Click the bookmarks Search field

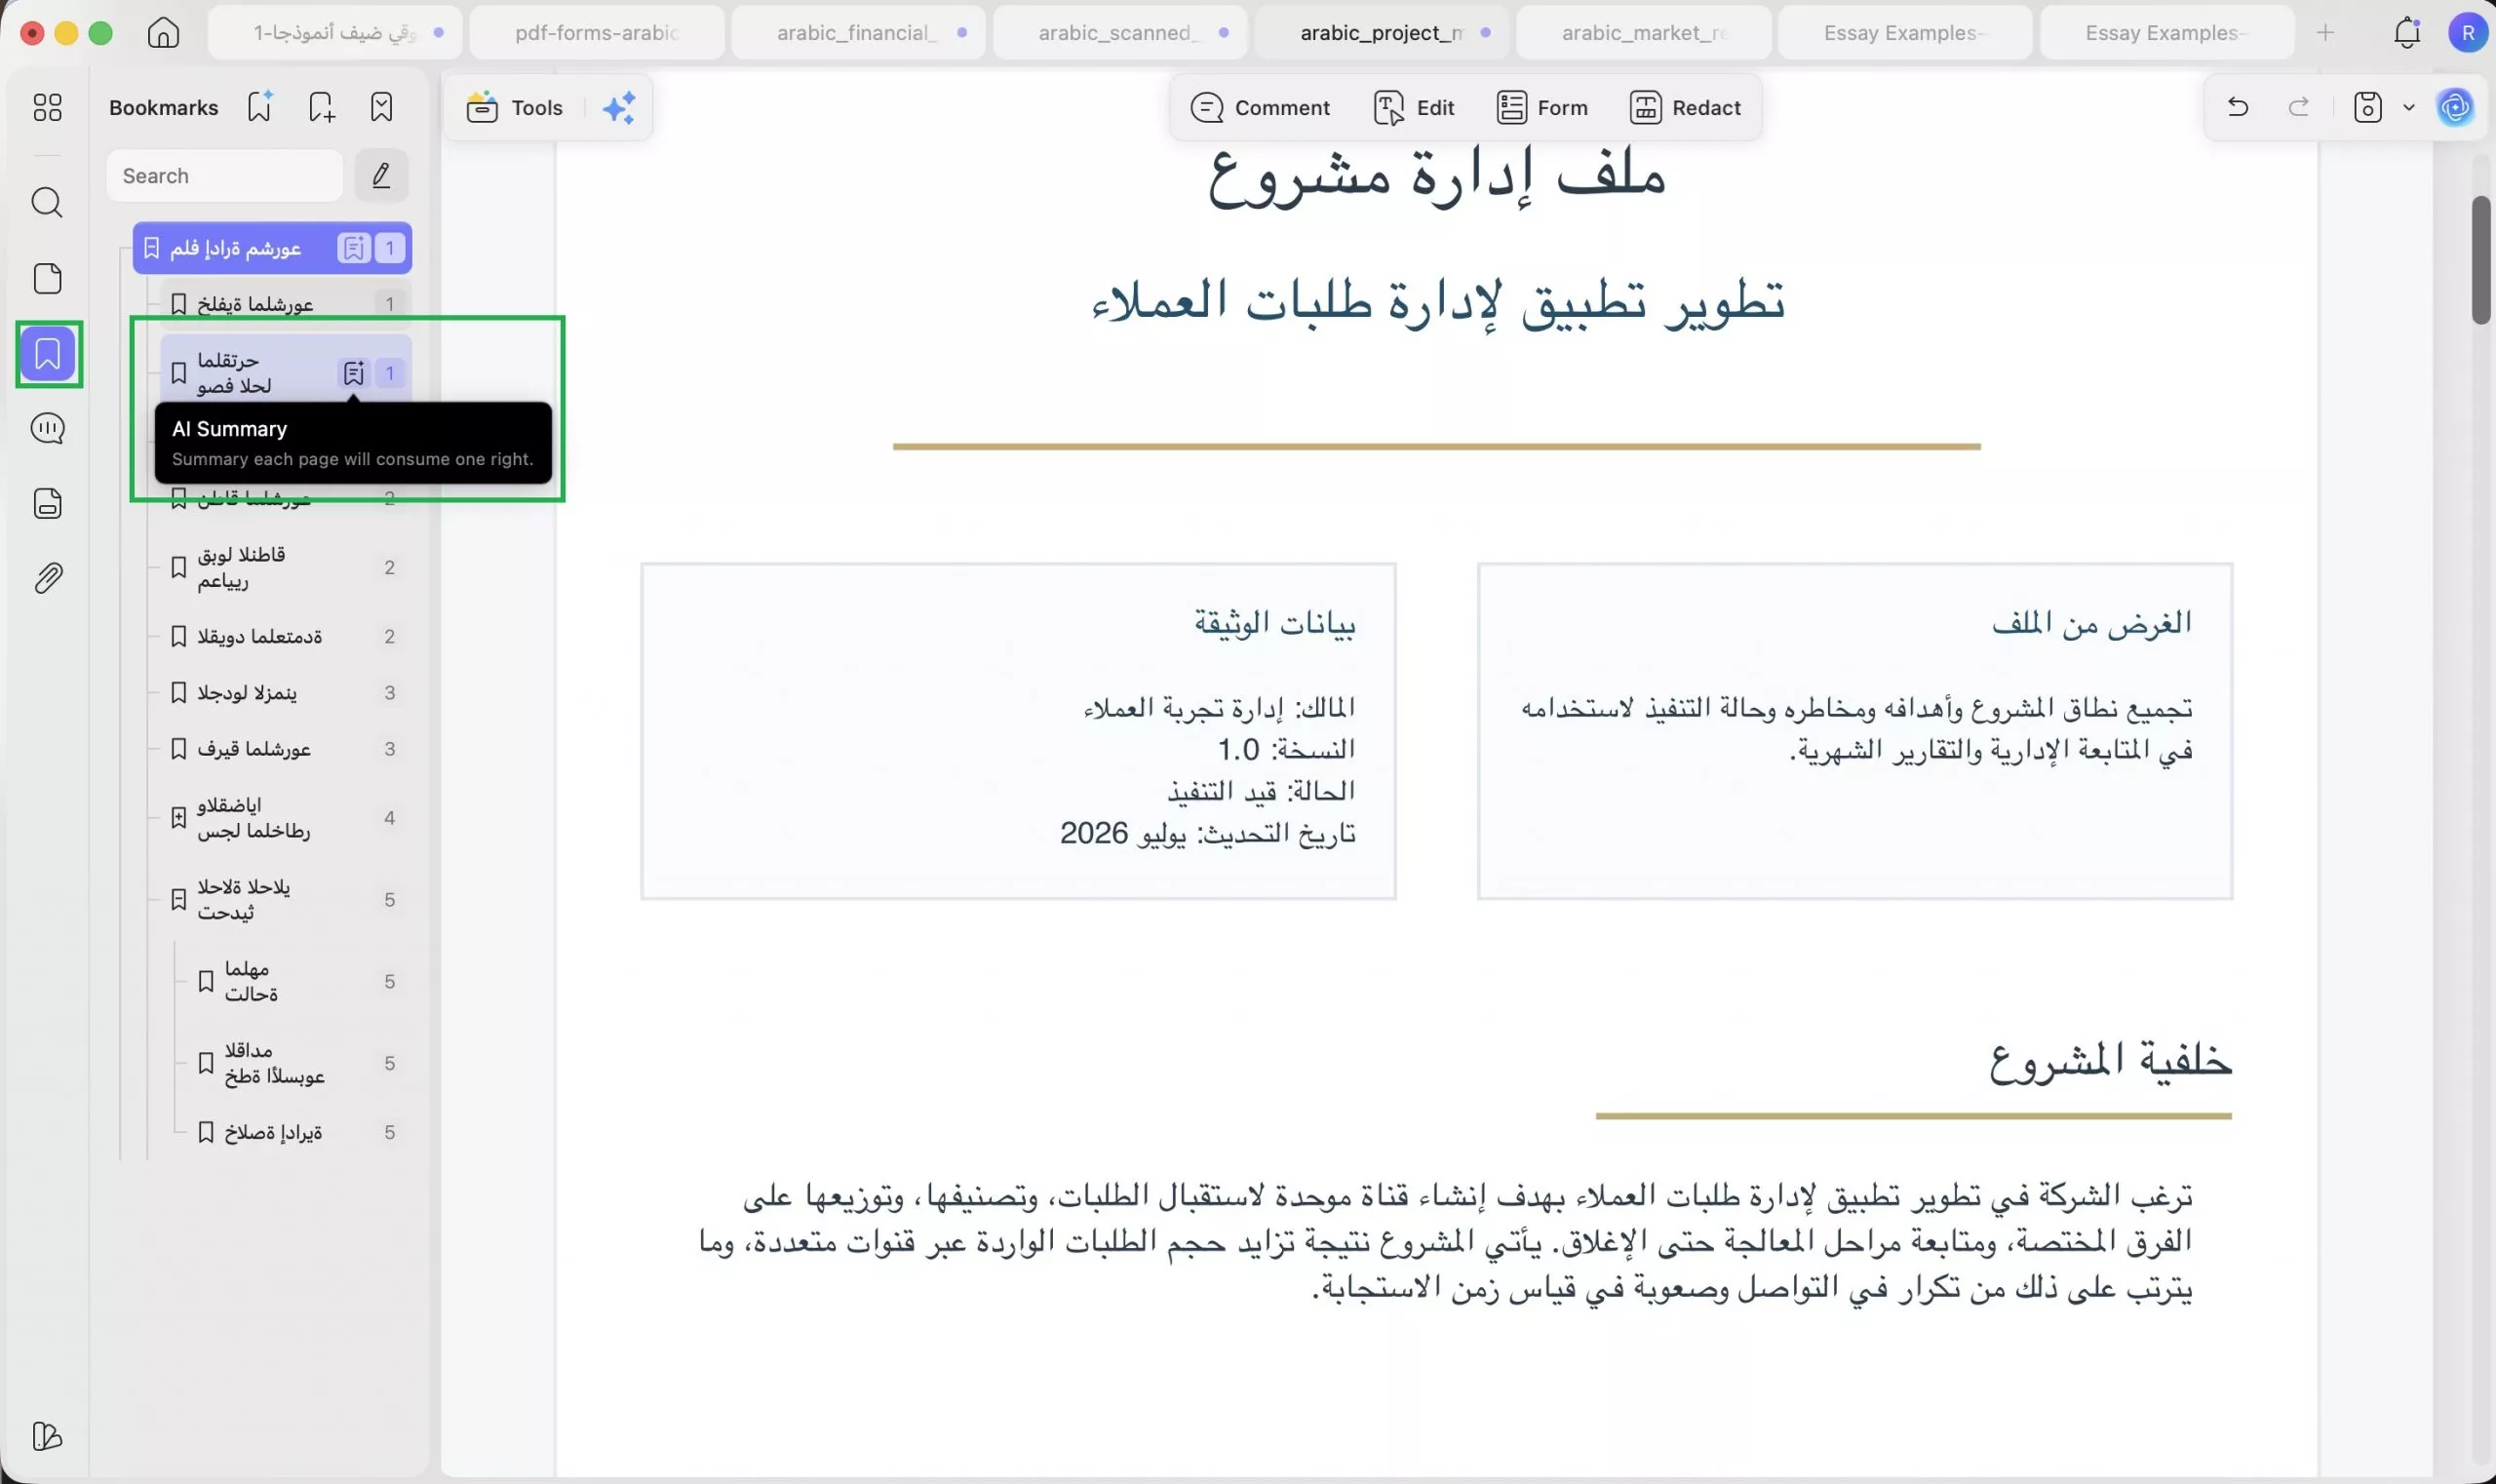225,176
